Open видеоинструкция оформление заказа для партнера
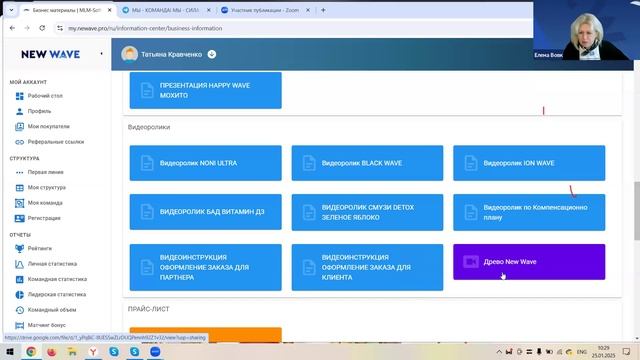 pyautogui.click(x=206, y=267)
